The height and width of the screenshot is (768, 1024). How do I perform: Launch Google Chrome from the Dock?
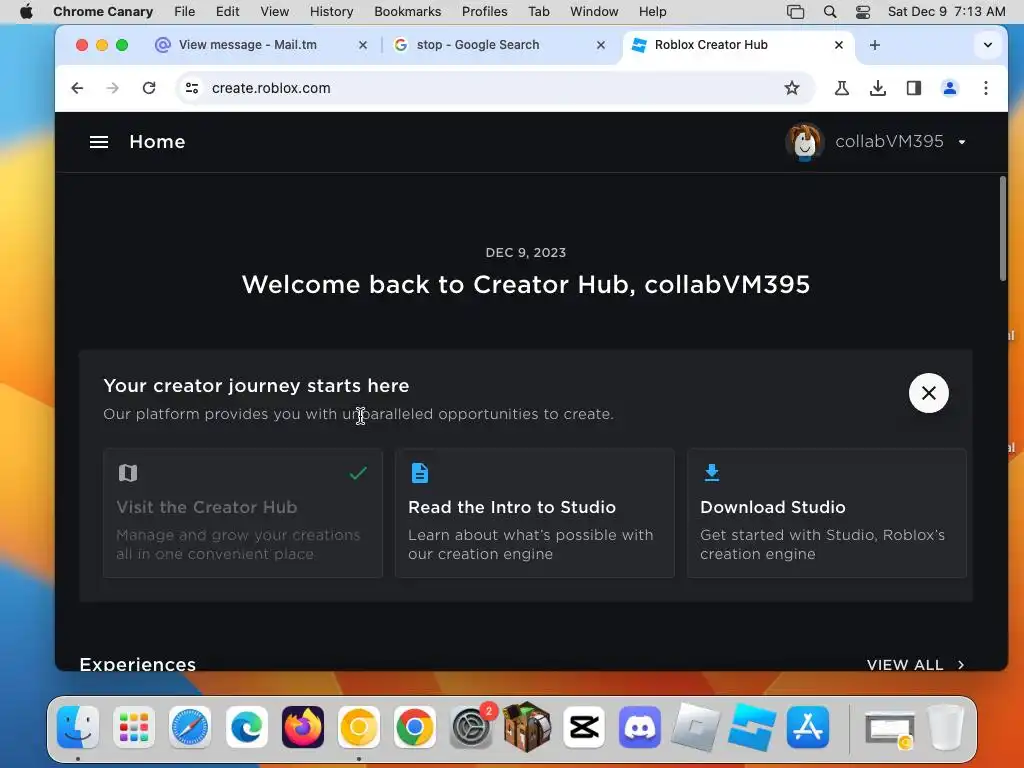tap(415, 727)
